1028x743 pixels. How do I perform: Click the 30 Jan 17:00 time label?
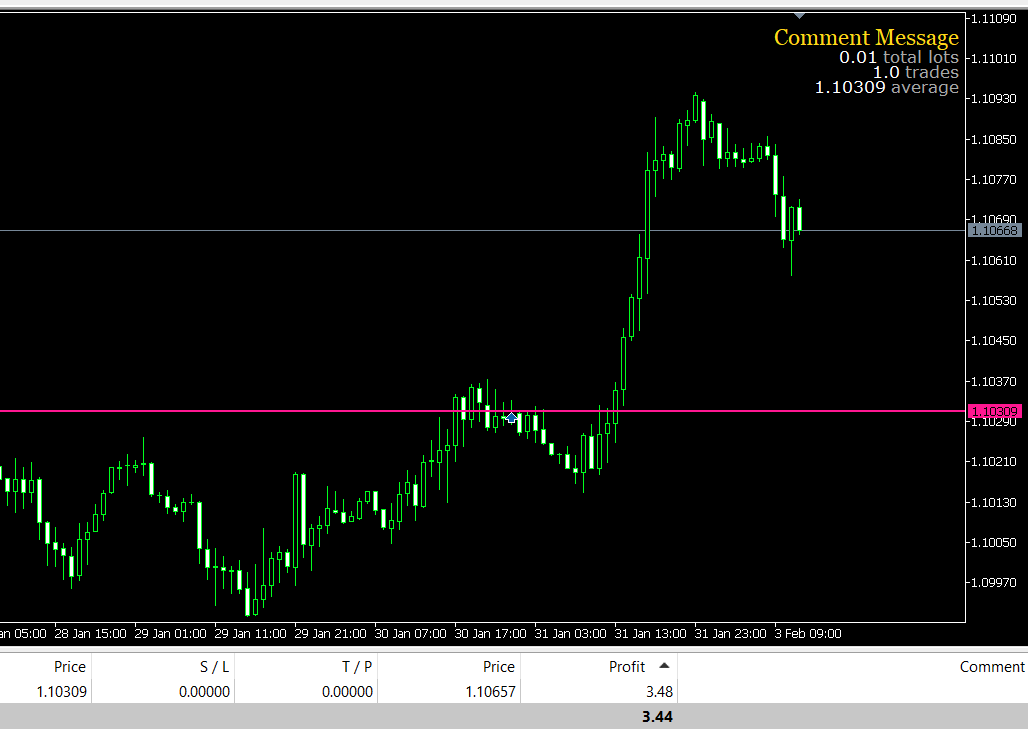tap(490, 633)
